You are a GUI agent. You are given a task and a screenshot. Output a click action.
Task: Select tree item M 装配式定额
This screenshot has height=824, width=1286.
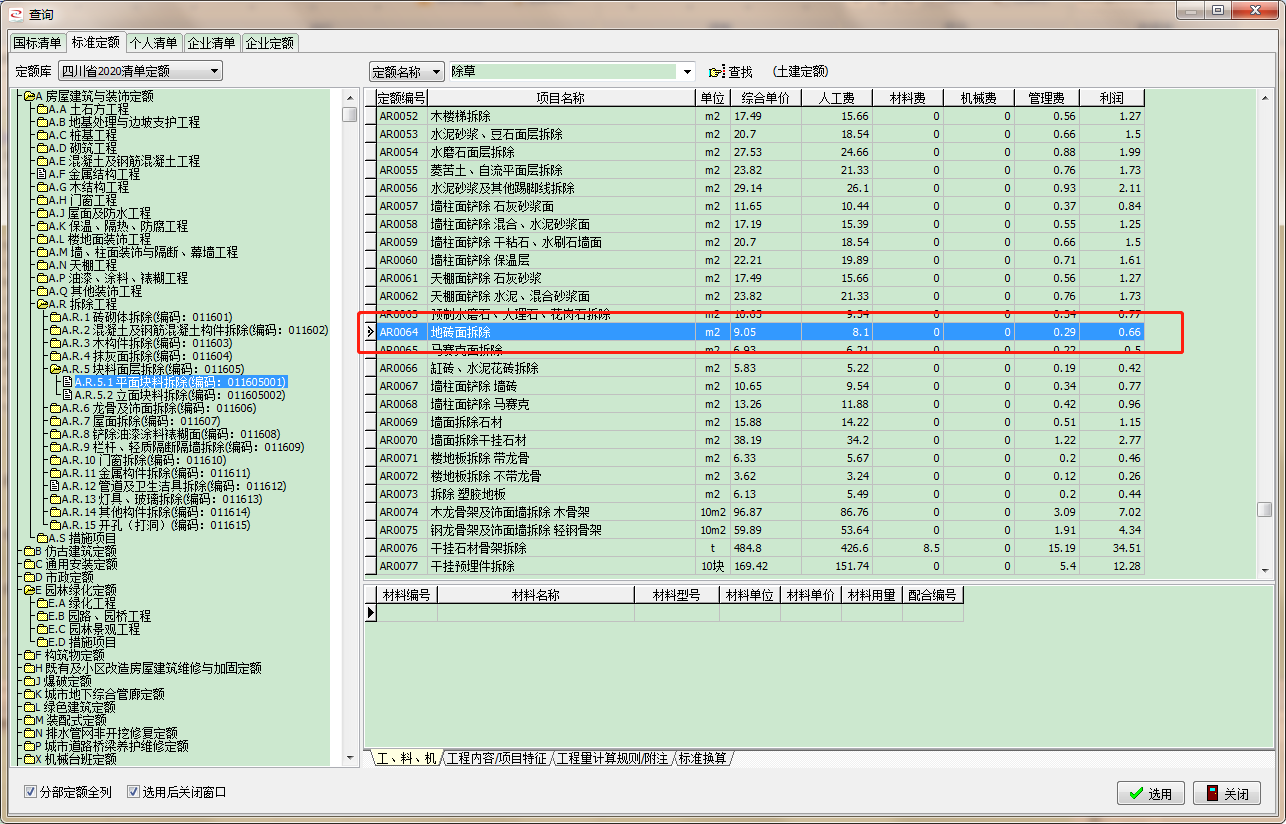coord(71,720)
